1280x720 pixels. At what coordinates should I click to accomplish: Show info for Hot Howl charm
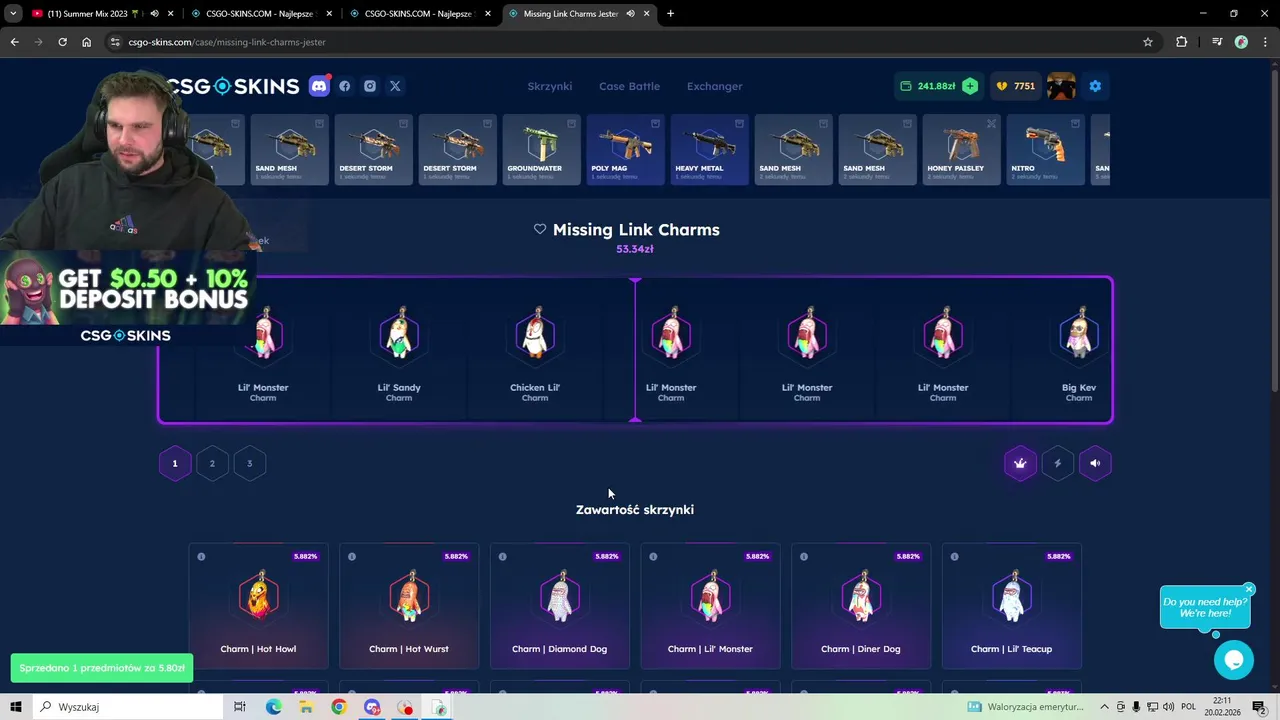201,557
